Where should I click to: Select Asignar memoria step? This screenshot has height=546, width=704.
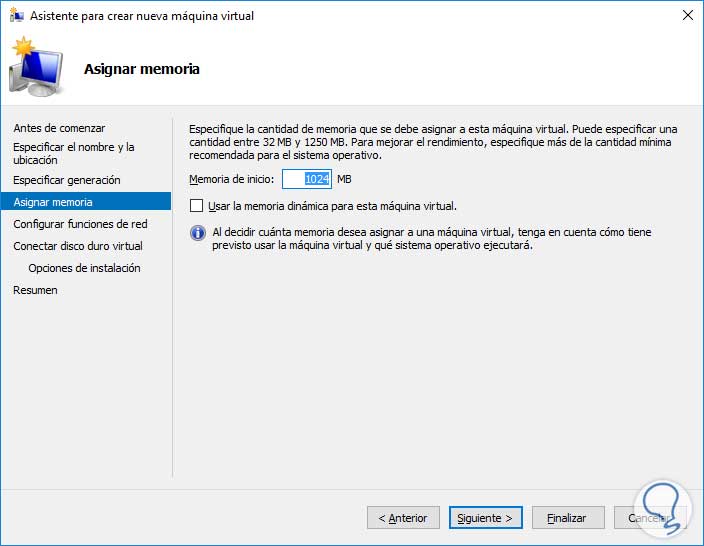pyautogui.click(x=86, y=202)
